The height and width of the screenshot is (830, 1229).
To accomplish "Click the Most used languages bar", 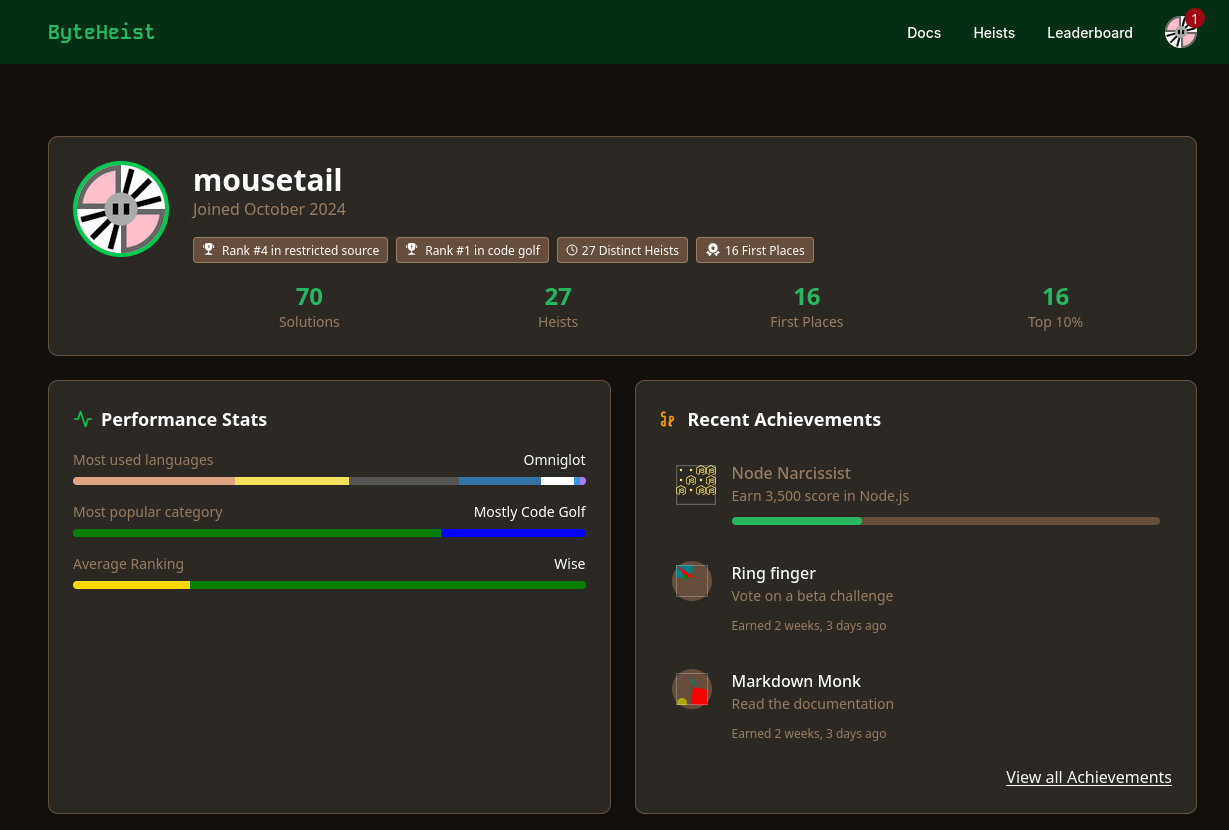I will [329, 481].
